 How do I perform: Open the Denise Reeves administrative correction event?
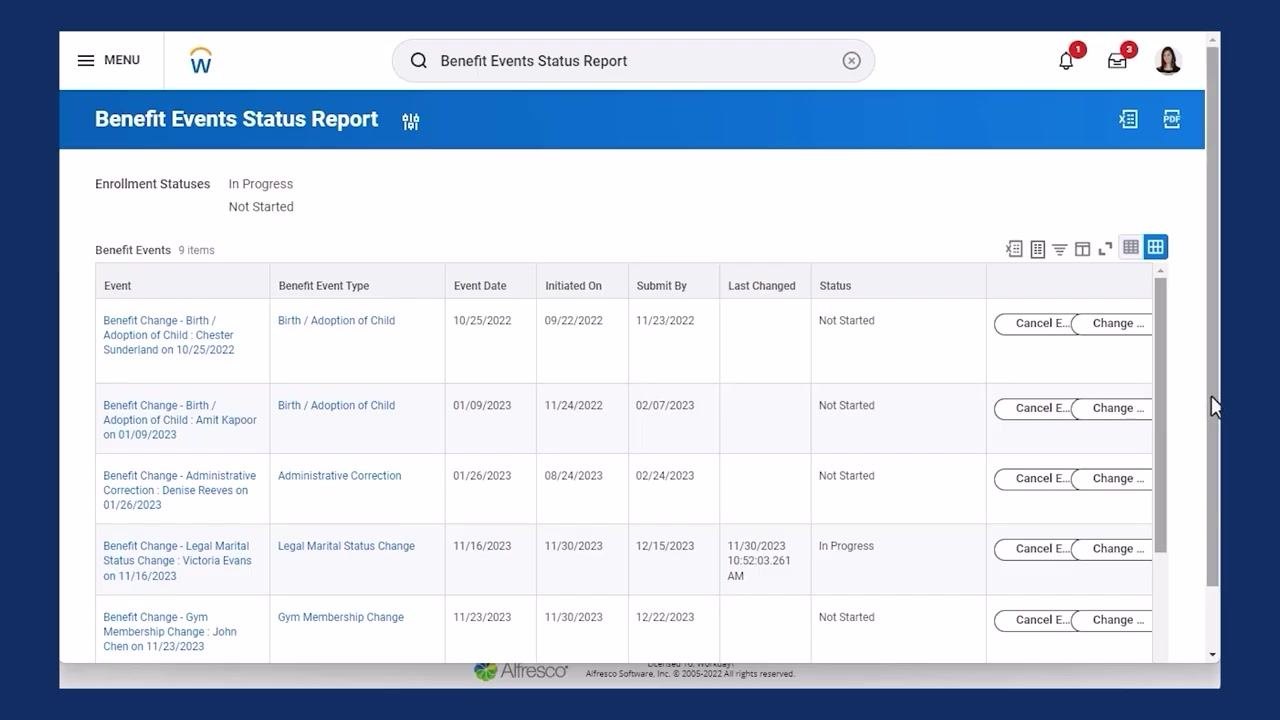point(180,490)
